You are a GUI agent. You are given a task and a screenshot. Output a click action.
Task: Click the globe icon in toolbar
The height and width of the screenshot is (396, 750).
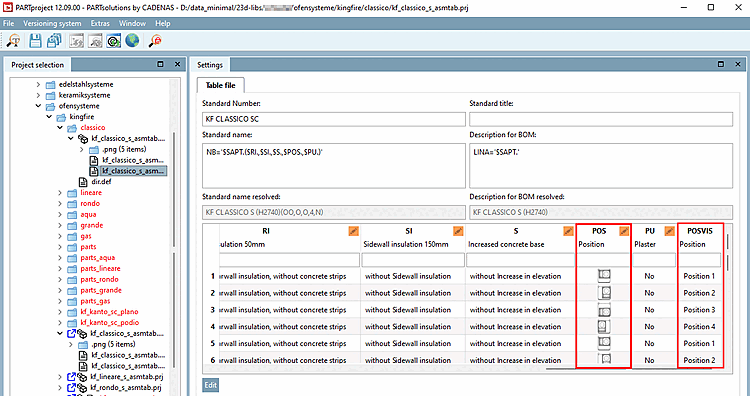click(x=132, y=41)
